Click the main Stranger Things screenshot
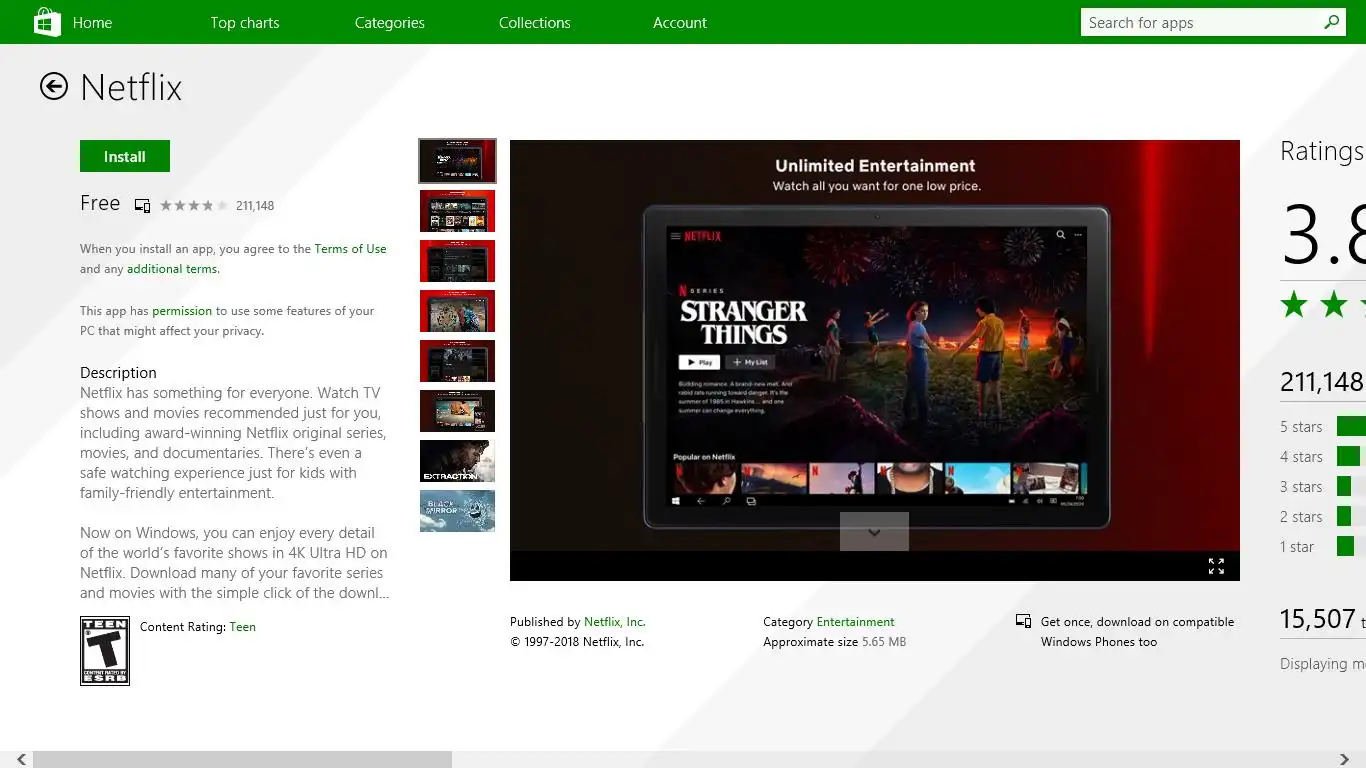Screen dimensions: 1366x768 click(875, 360)
